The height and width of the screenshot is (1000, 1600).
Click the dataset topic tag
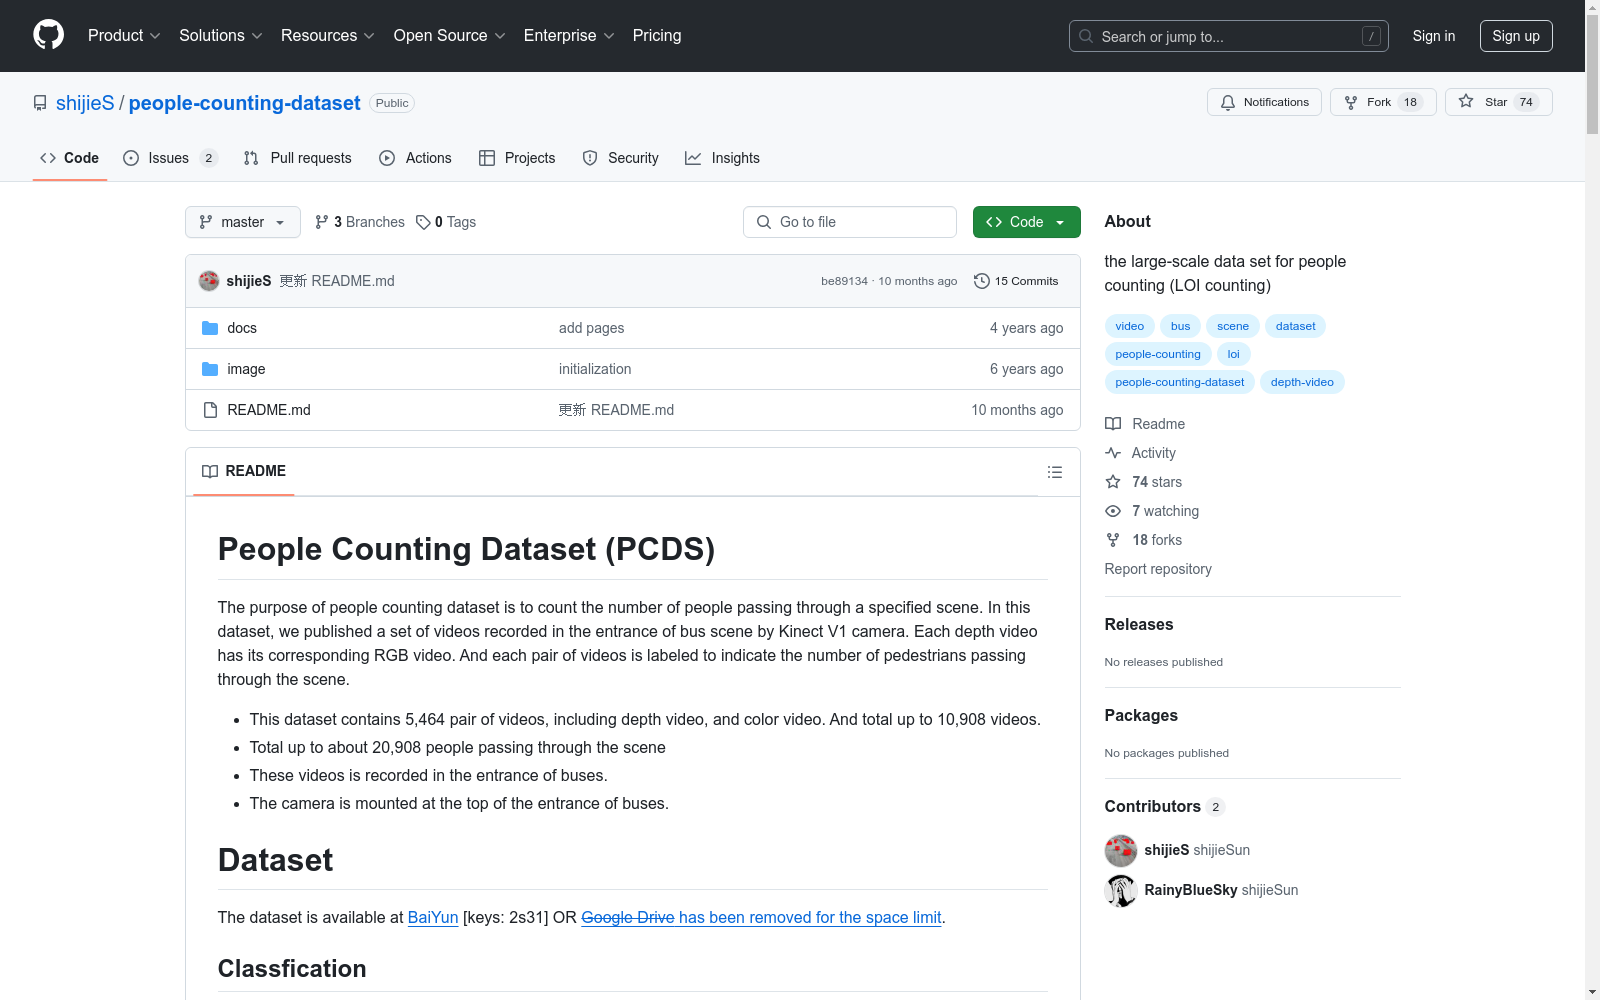point(1296,326)
